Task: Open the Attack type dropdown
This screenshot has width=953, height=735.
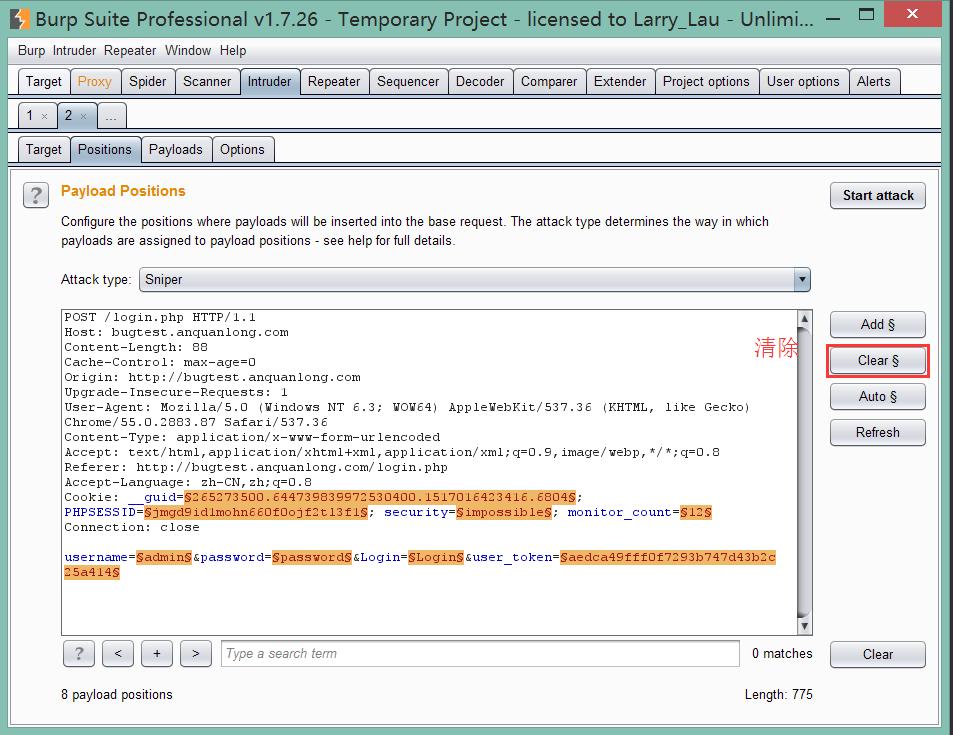Action: coord(475,280)
